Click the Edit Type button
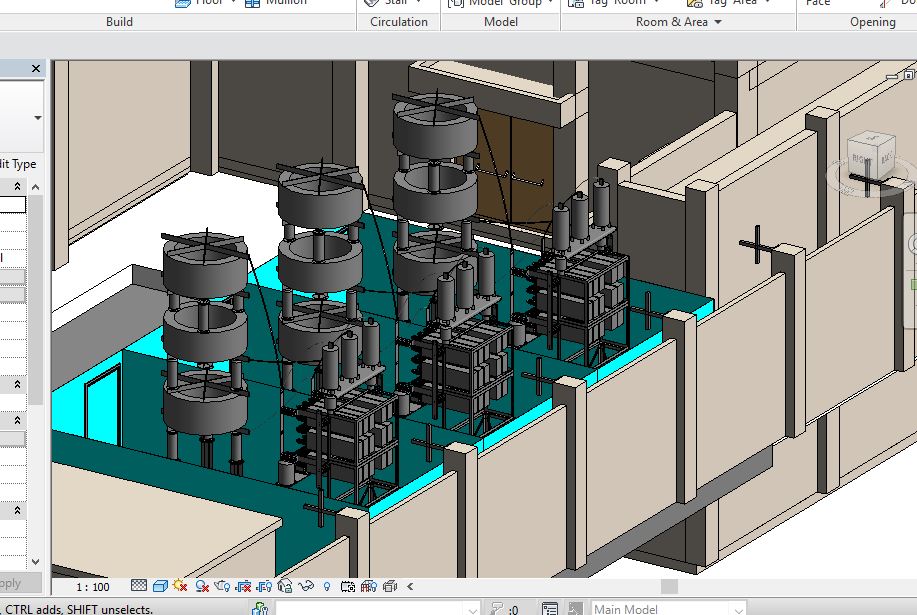Image resolution: width=917 pixels, height=615 pixels. (x=18, y=164)
